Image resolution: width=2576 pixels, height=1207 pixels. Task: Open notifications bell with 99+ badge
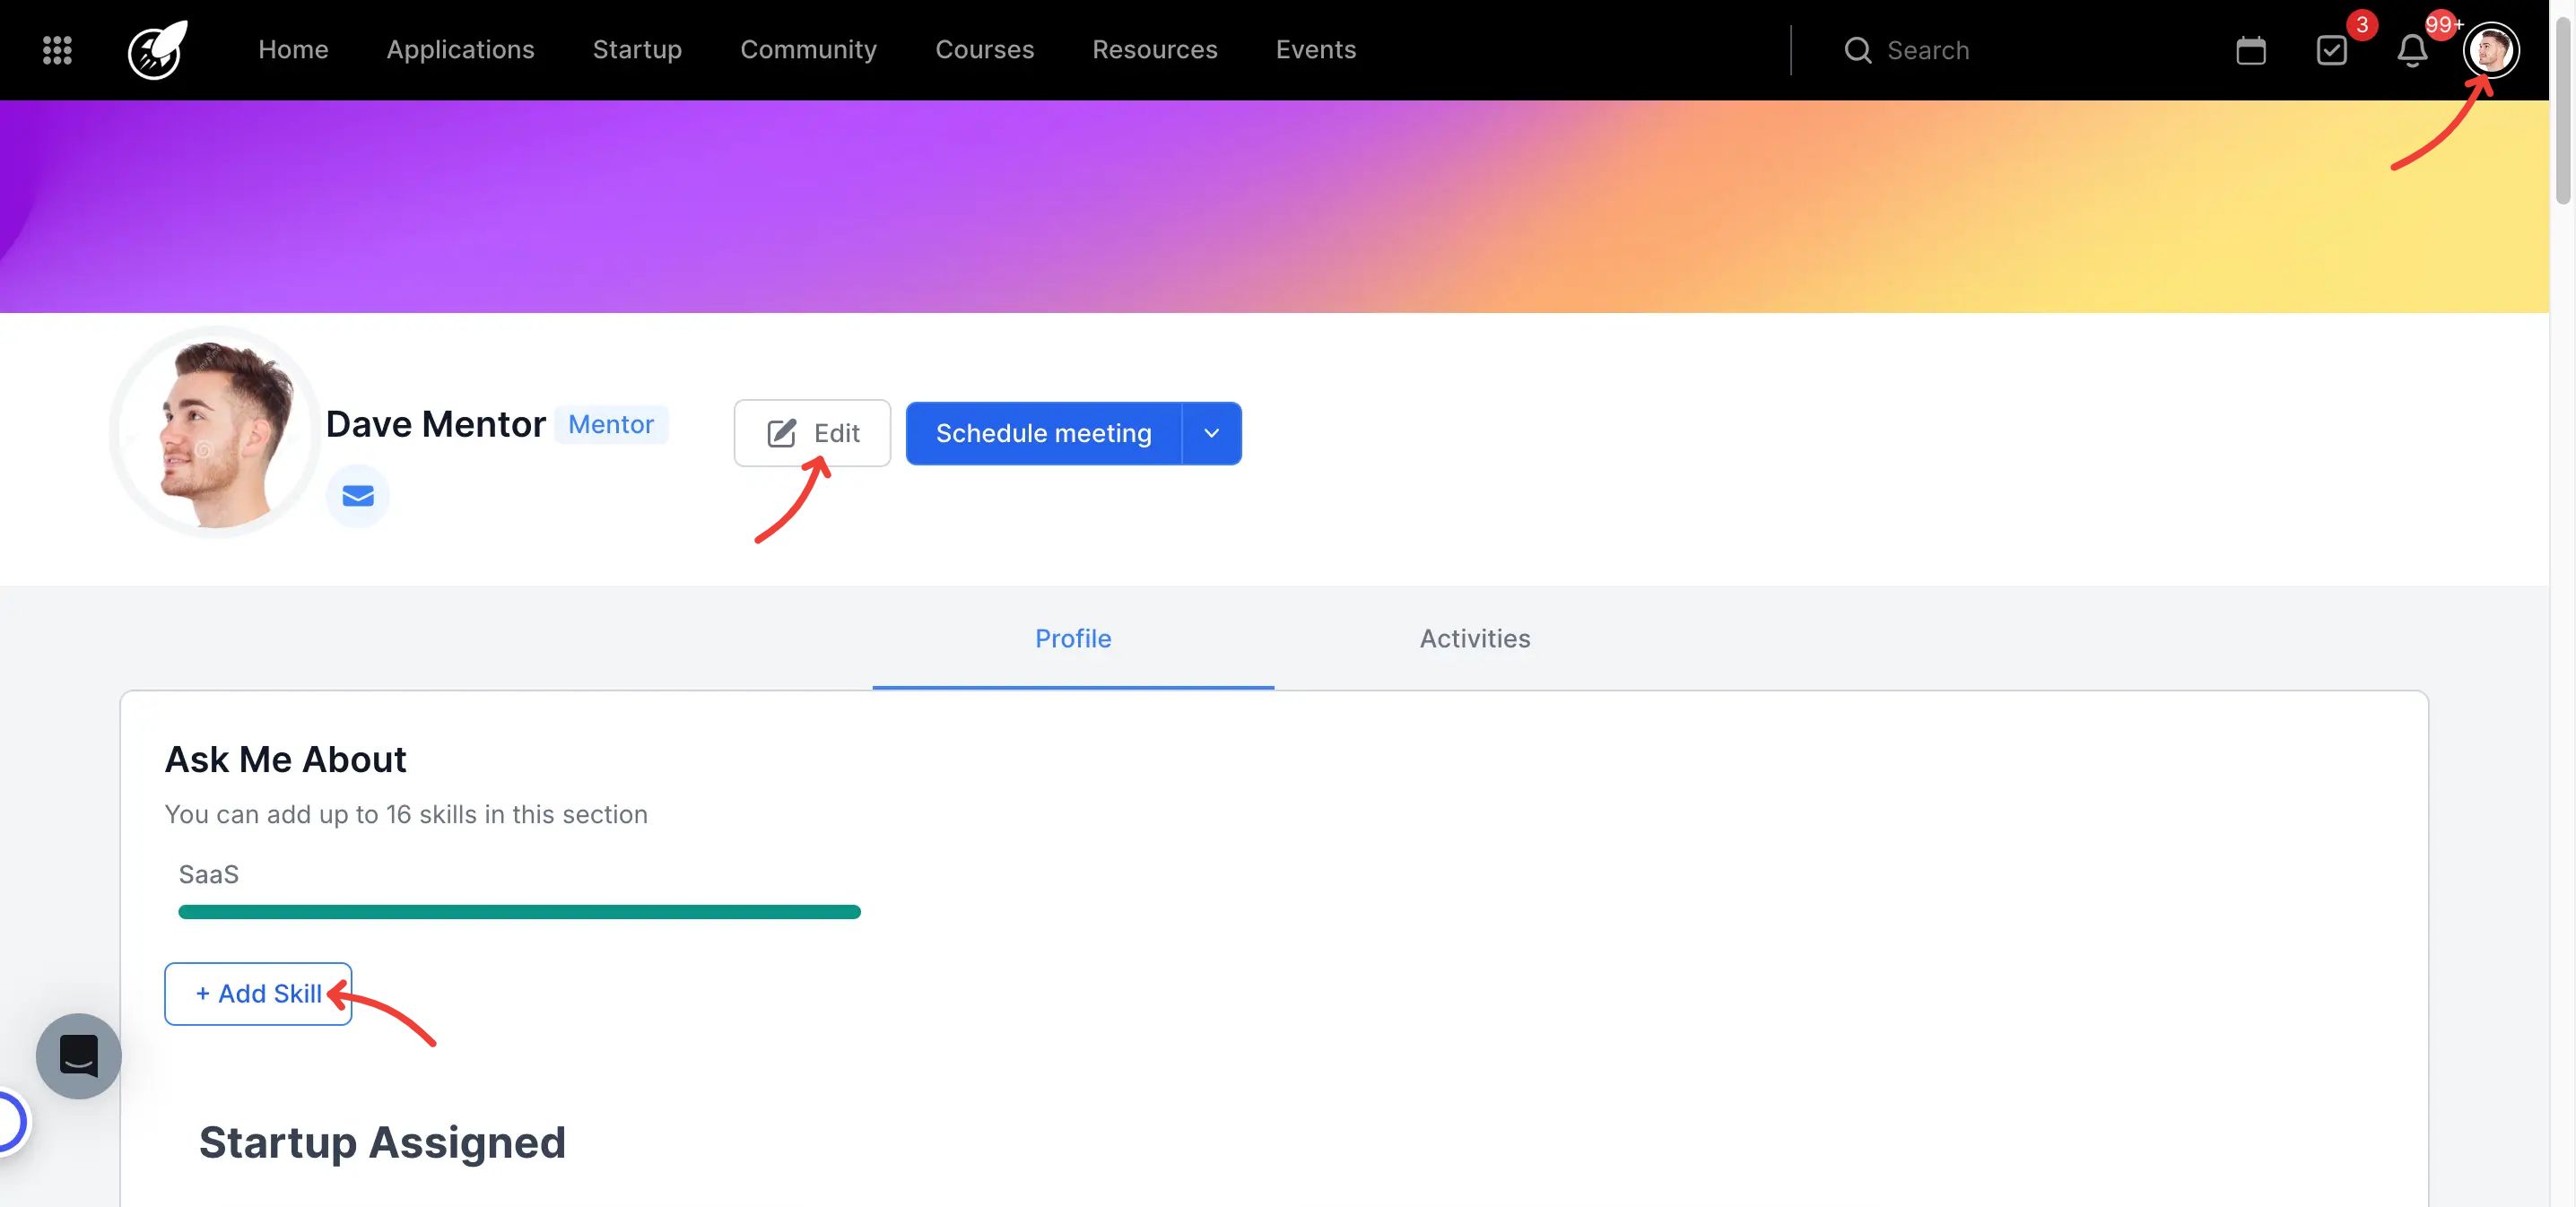point(2412,50)
